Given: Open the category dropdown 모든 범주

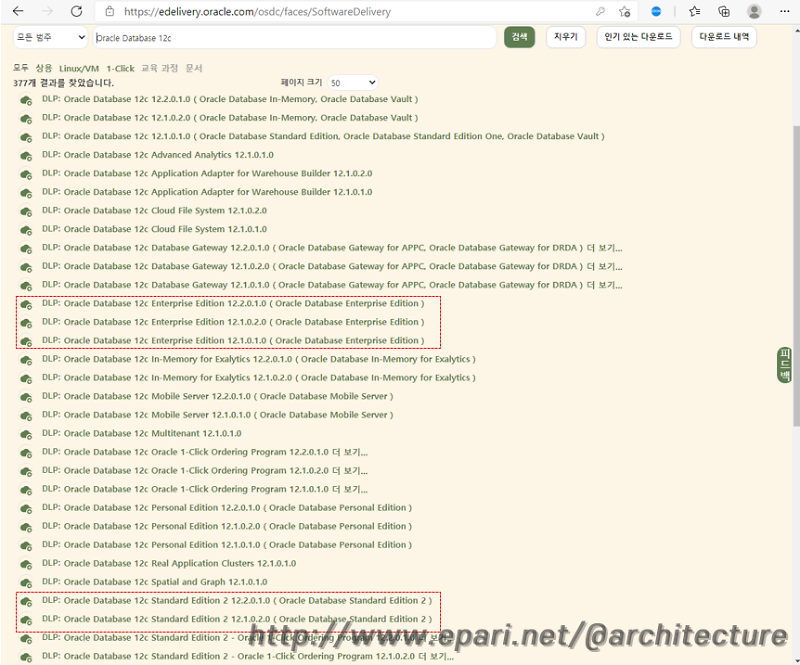Looking at the screenshot, I should pyautogui.click(x=50, y=37).
